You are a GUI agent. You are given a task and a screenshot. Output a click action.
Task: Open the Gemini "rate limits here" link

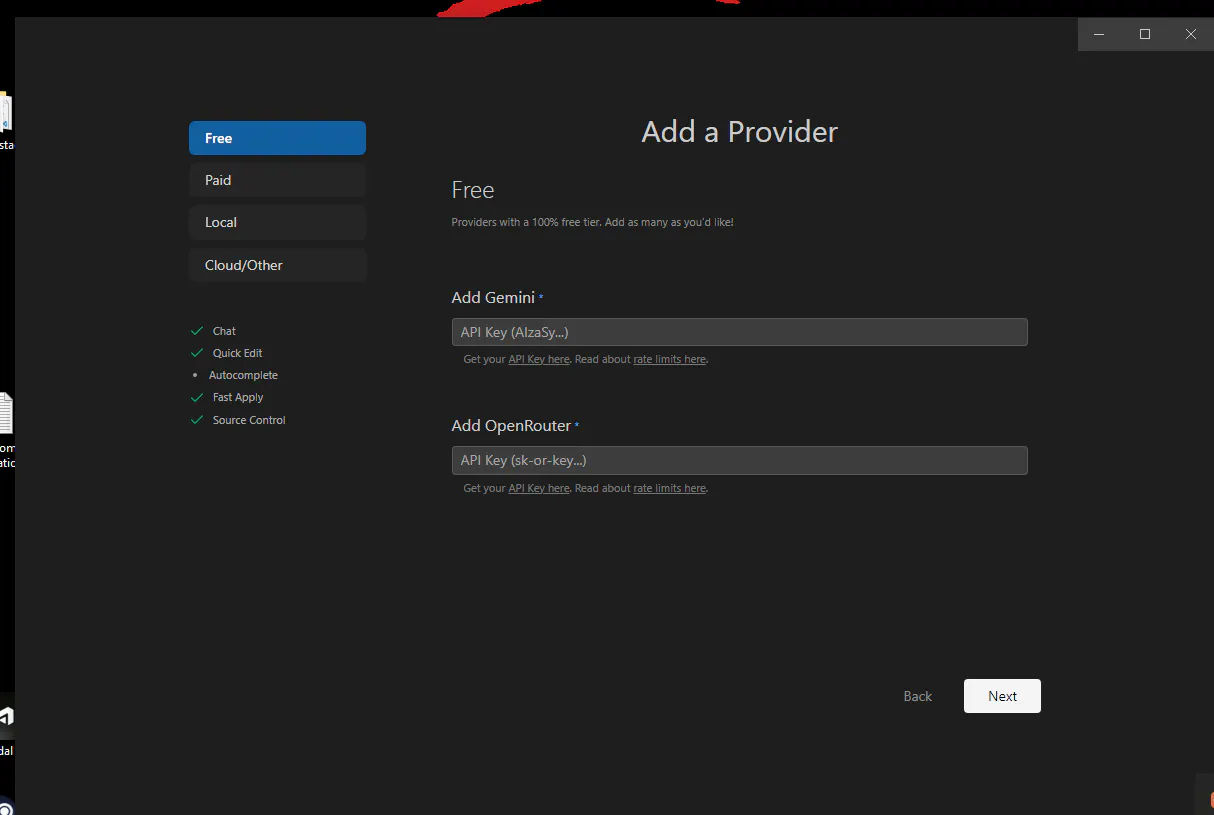670,359
